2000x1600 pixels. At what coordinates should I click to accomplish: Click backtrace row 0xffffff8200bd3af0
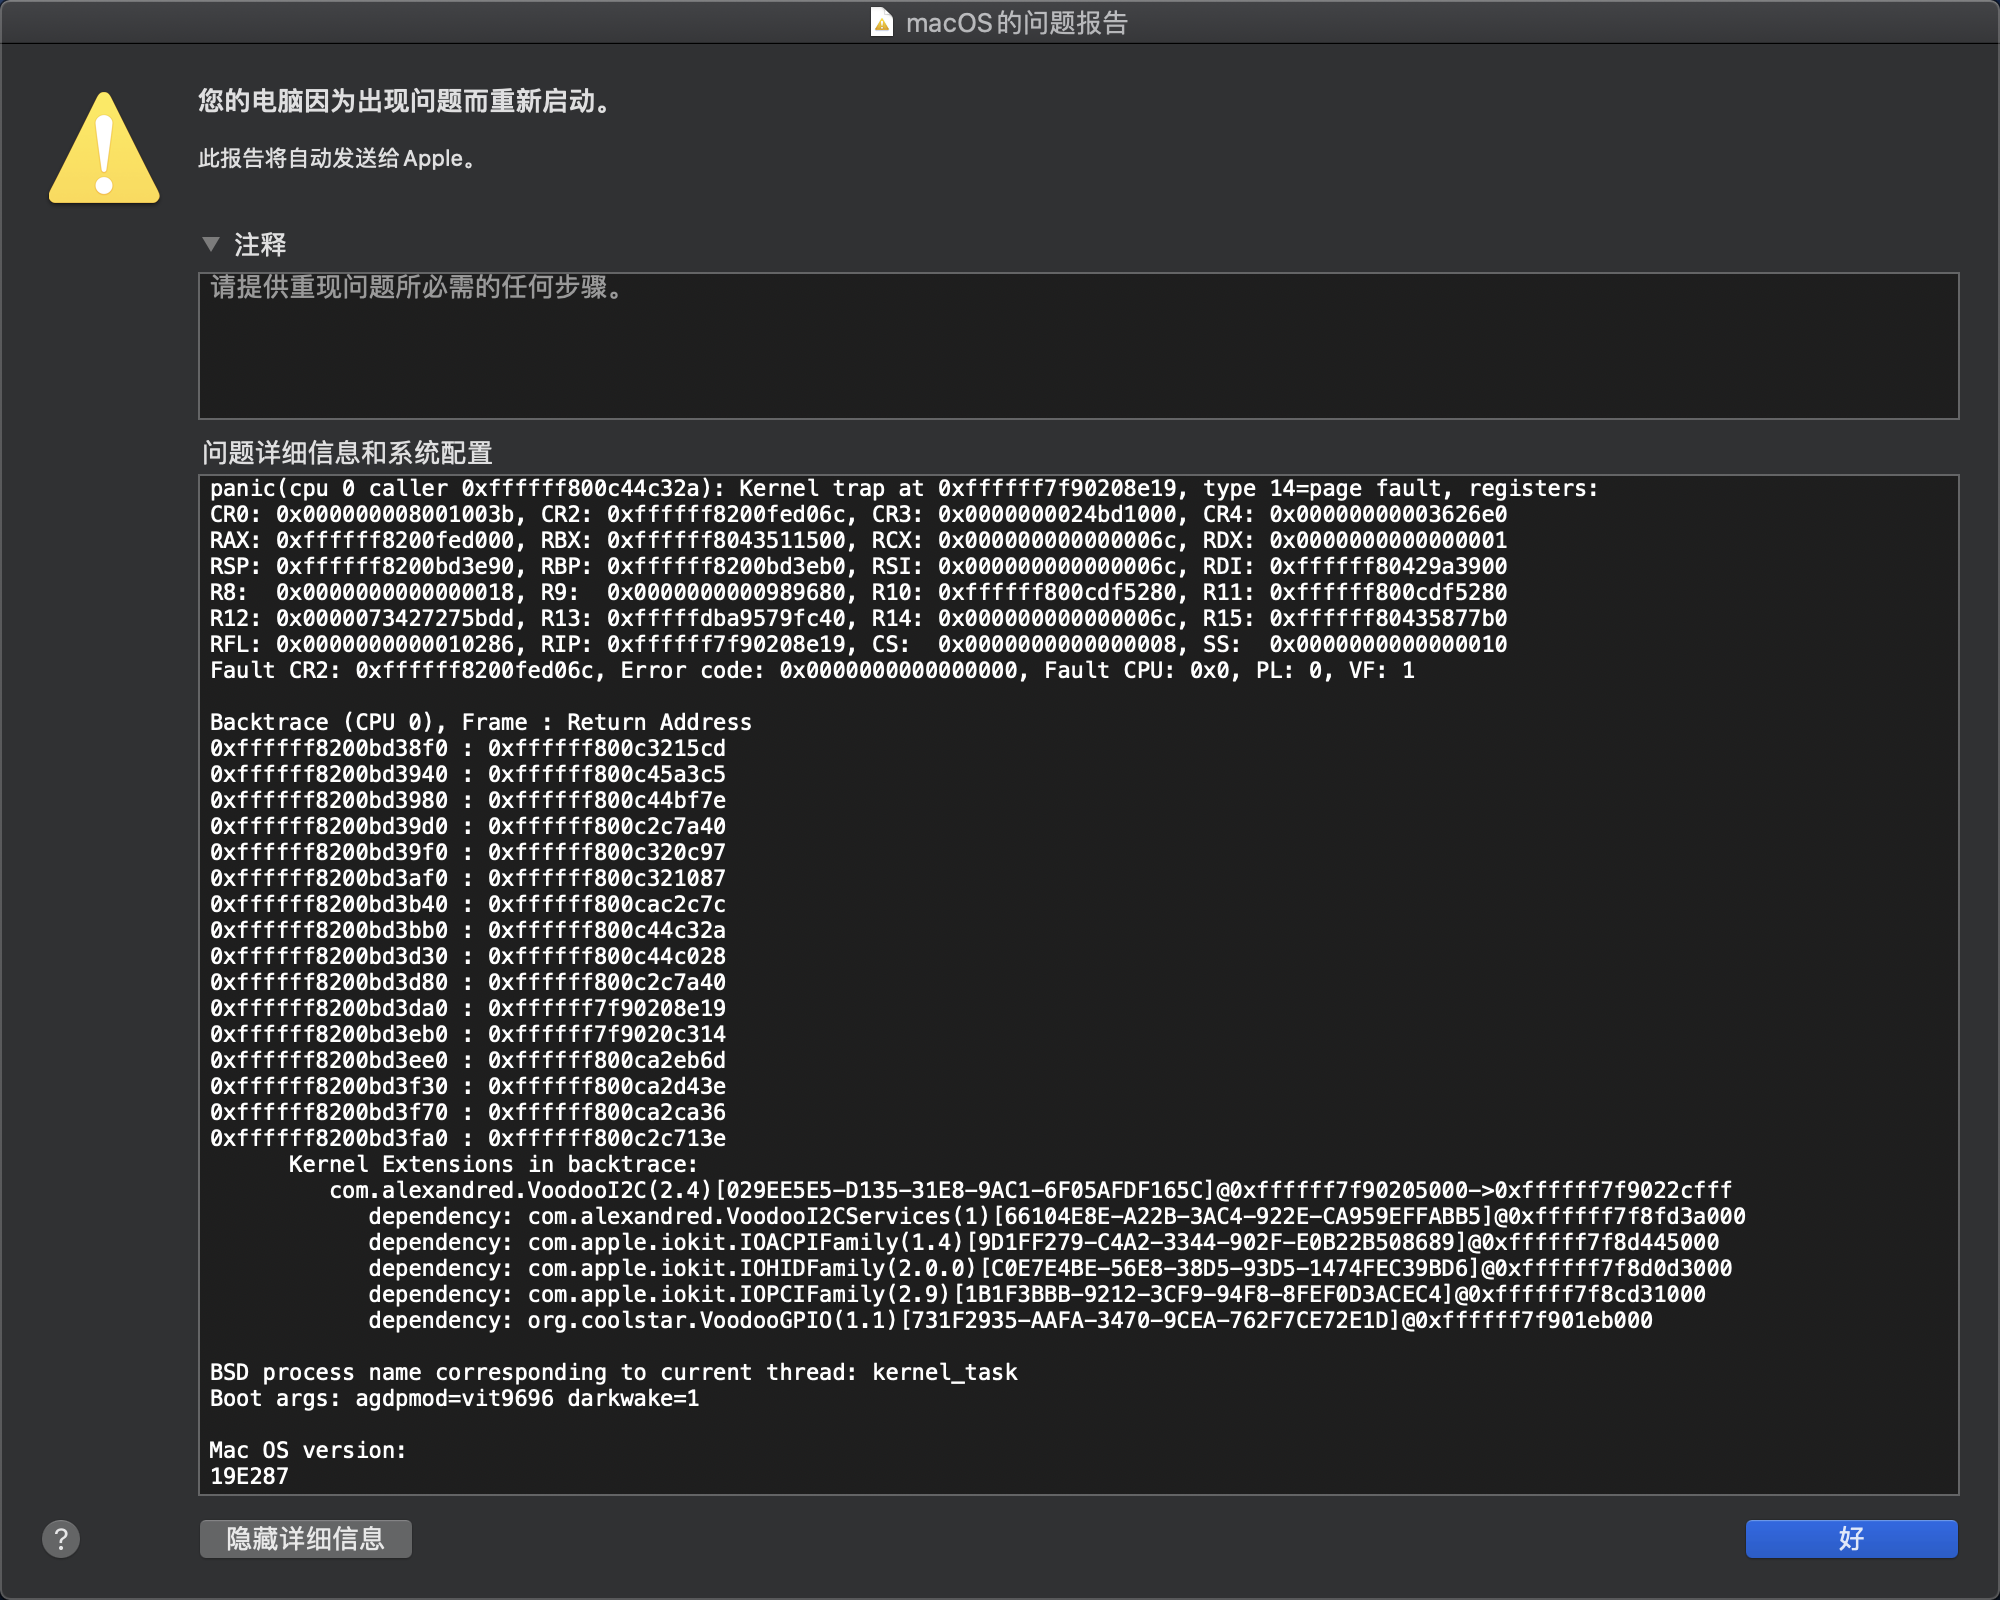point(468,878)
